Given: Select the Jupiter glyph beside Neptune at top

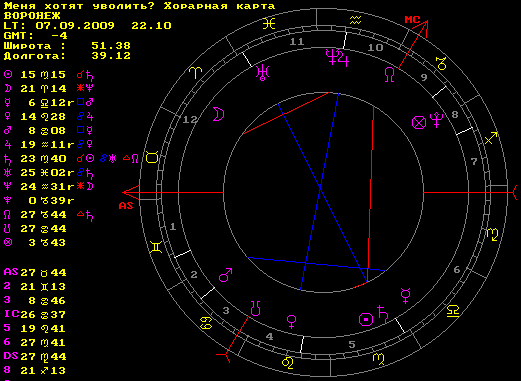Looking at the screenshot, I should (x=343, y=59).
